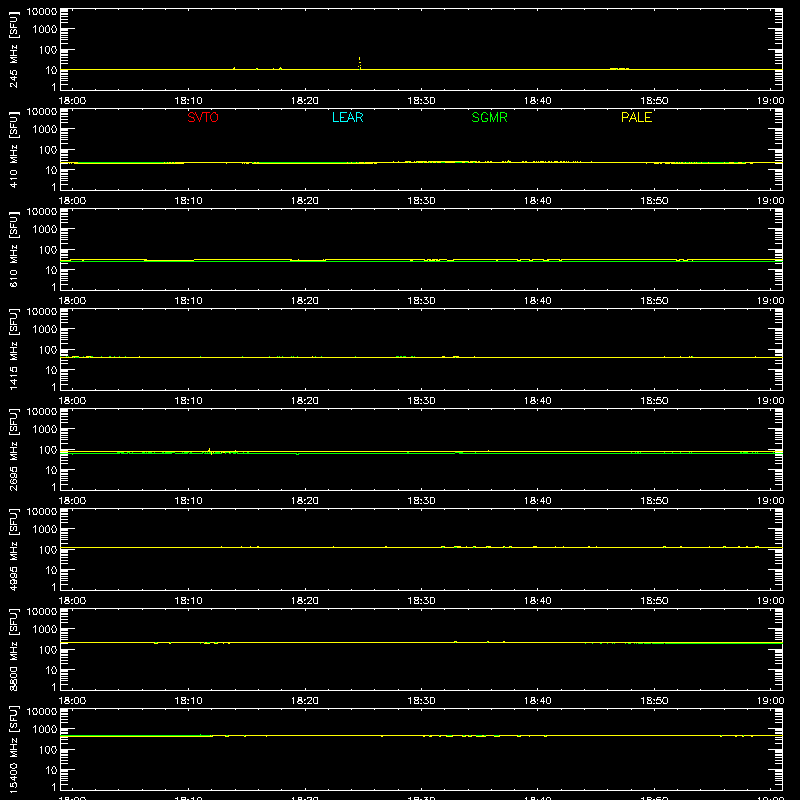800x800 pixels.
Task: Click 18:30 tick label under 245 MHz panel
Action: (421, 101)
